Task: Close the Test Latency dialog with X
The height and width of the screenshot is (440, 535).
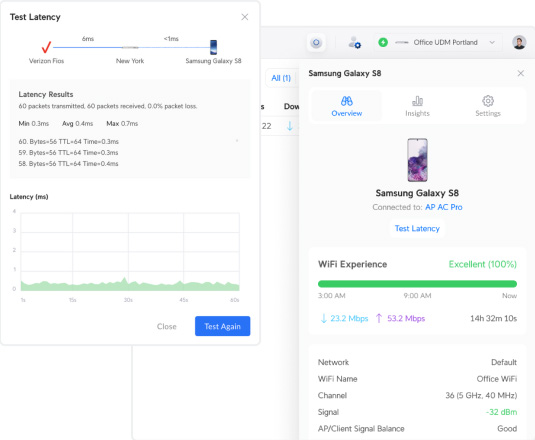Action: click(x=245, y=17)
